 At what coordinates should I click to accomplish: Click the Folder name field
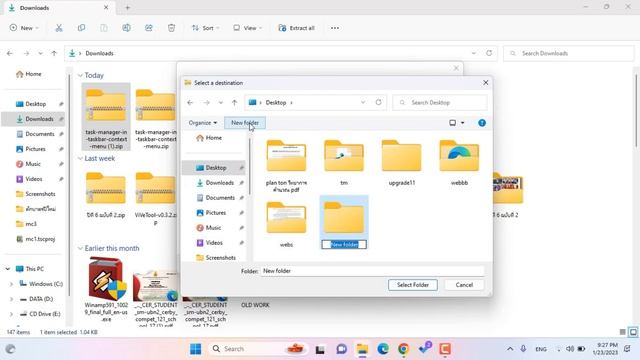pos(372,271)
